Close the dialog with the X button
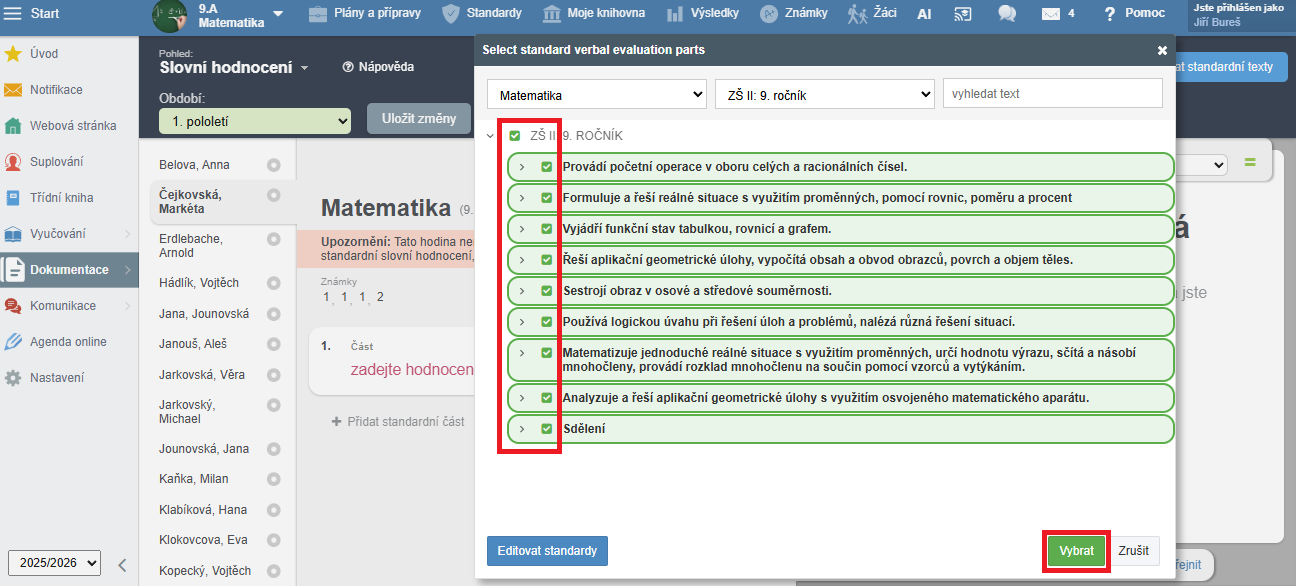 click(1162, 50)
